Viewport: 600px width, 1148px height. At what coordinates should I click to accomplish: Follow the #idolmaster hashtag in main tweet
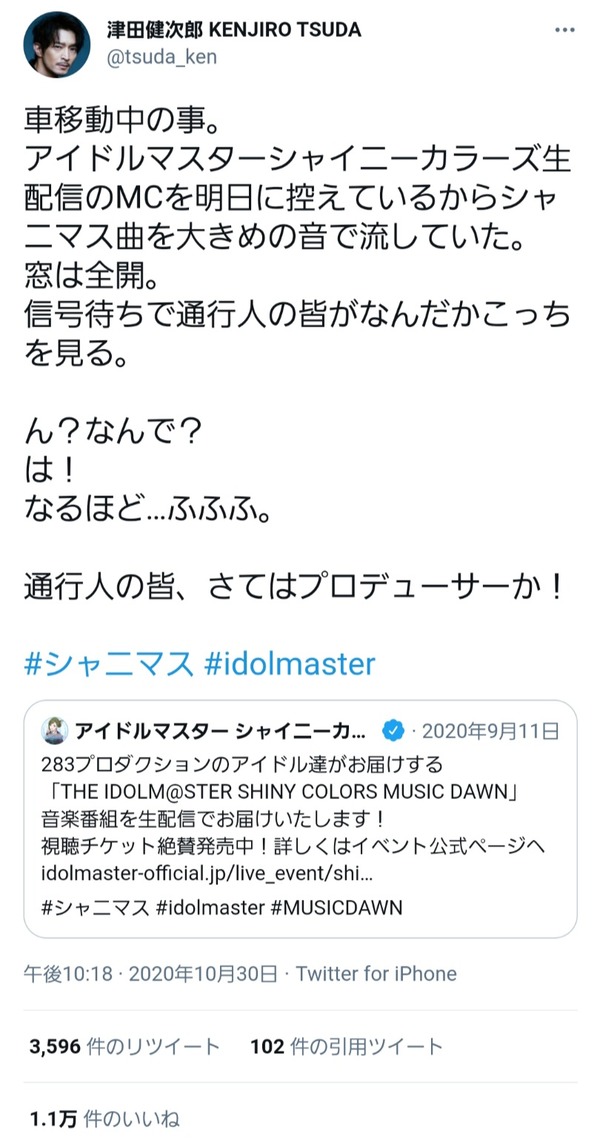coord(288,663)
